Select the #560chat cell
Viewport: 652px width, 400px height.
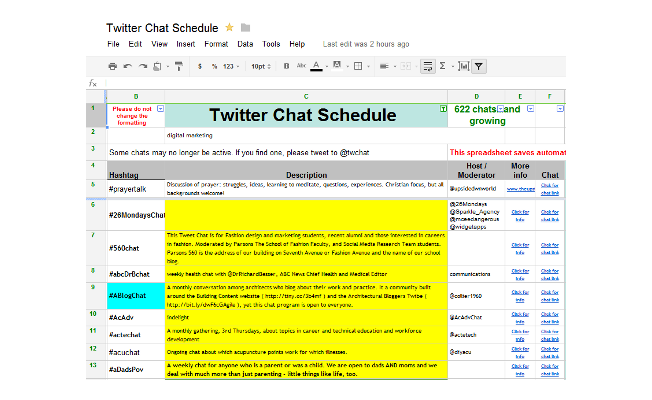pos(136,248)
